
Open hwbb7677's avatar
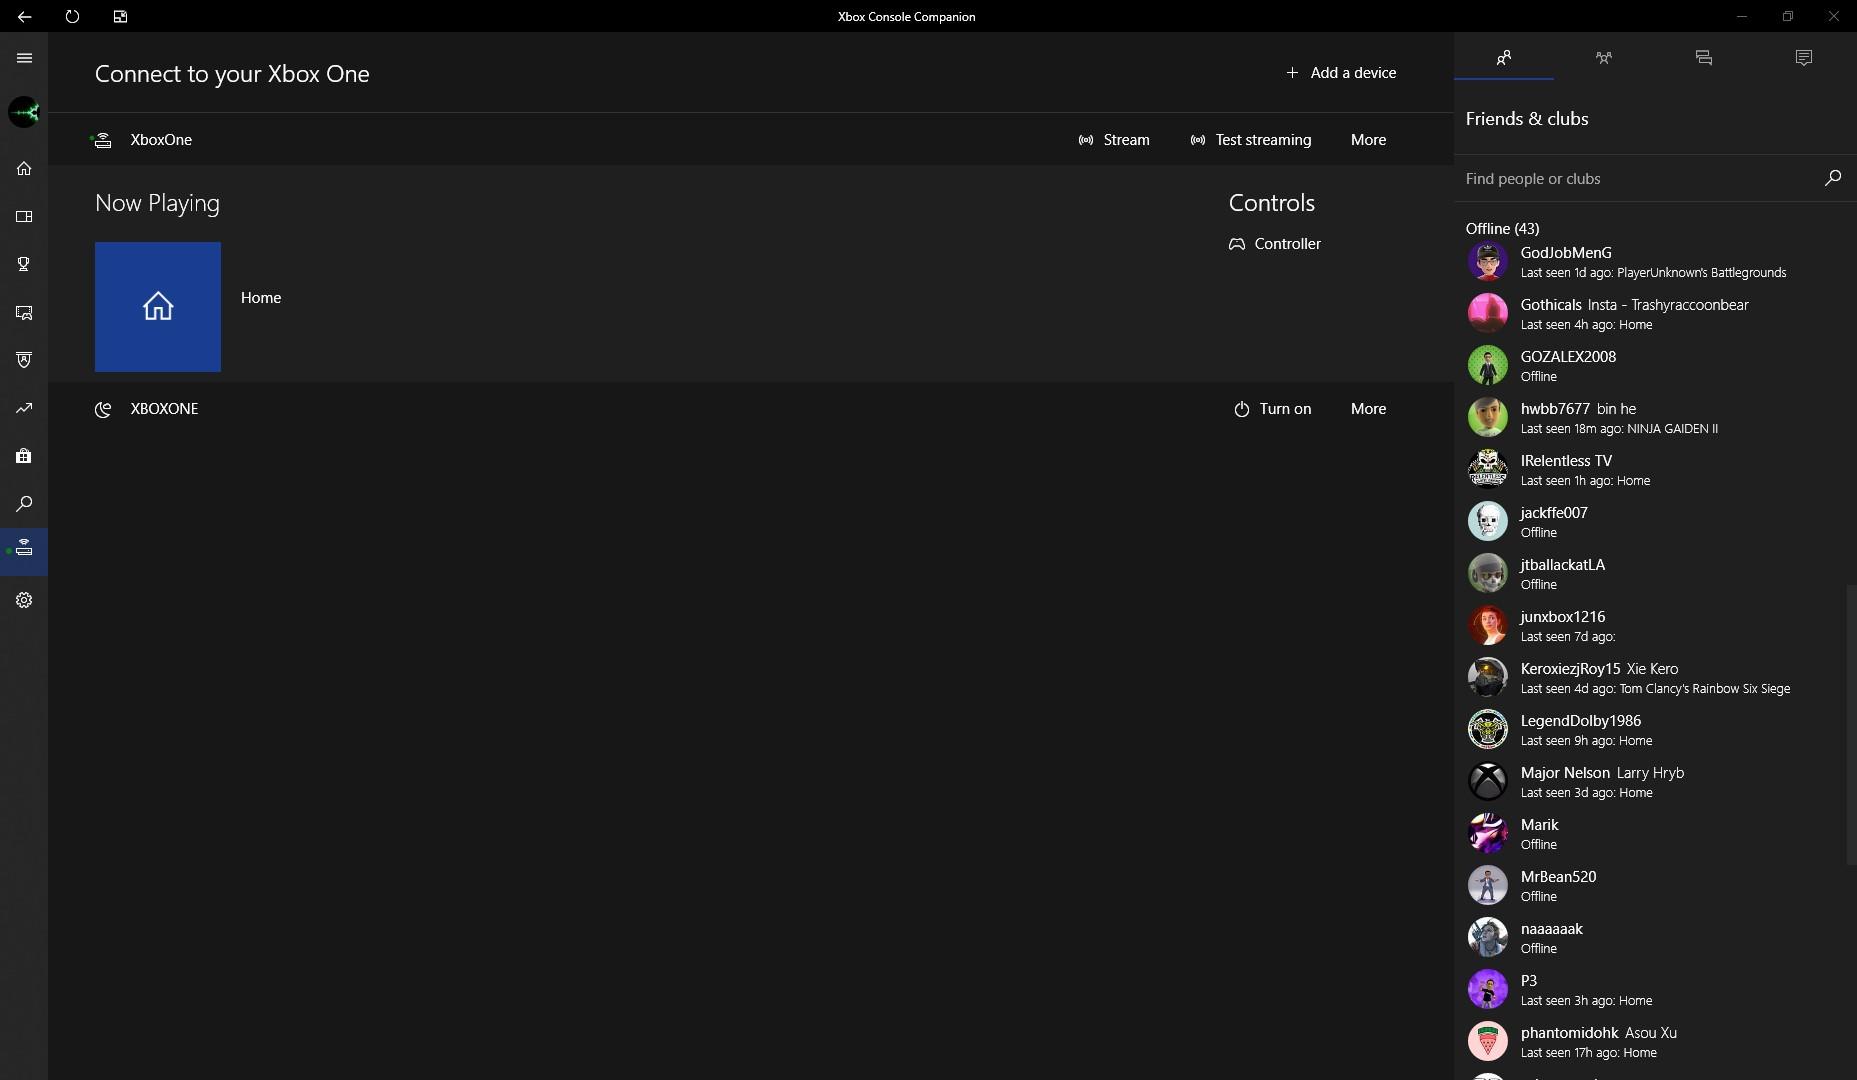pyautogui.click(x=1487, y=418)
